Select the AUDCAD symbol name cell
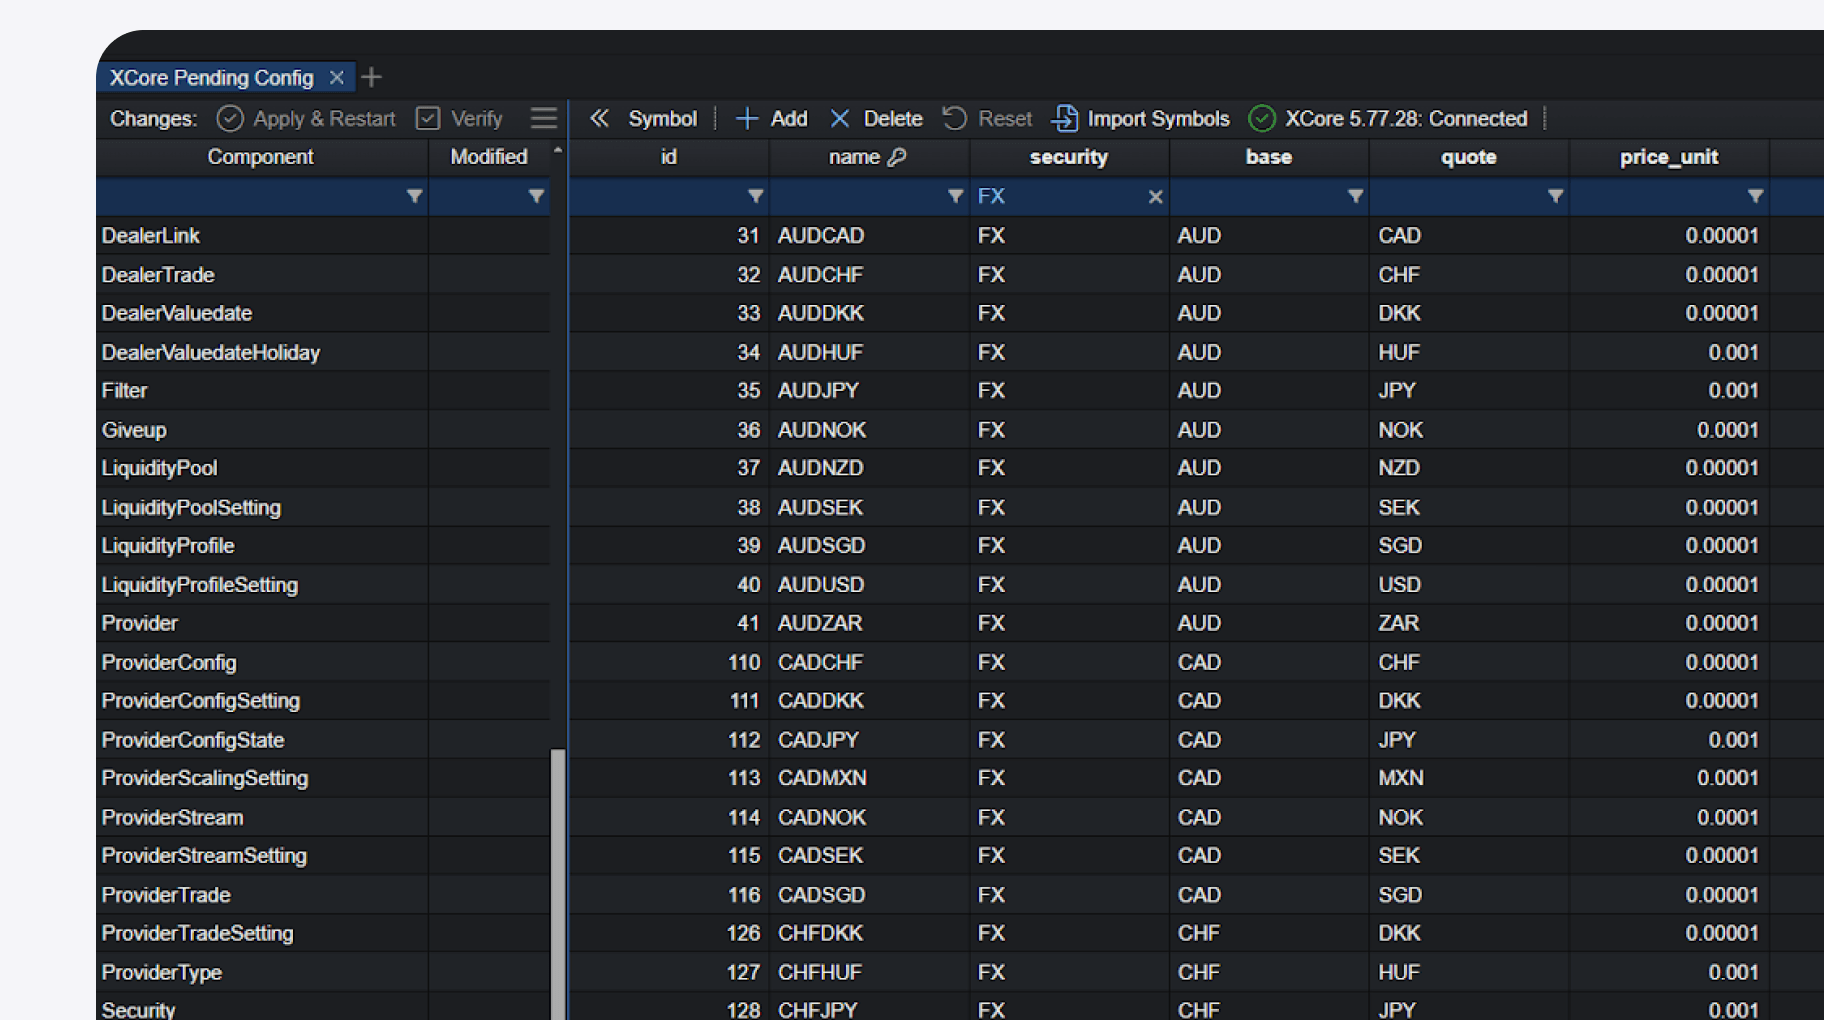This screenshot has width=1824, height=1020. pos(869,236)
